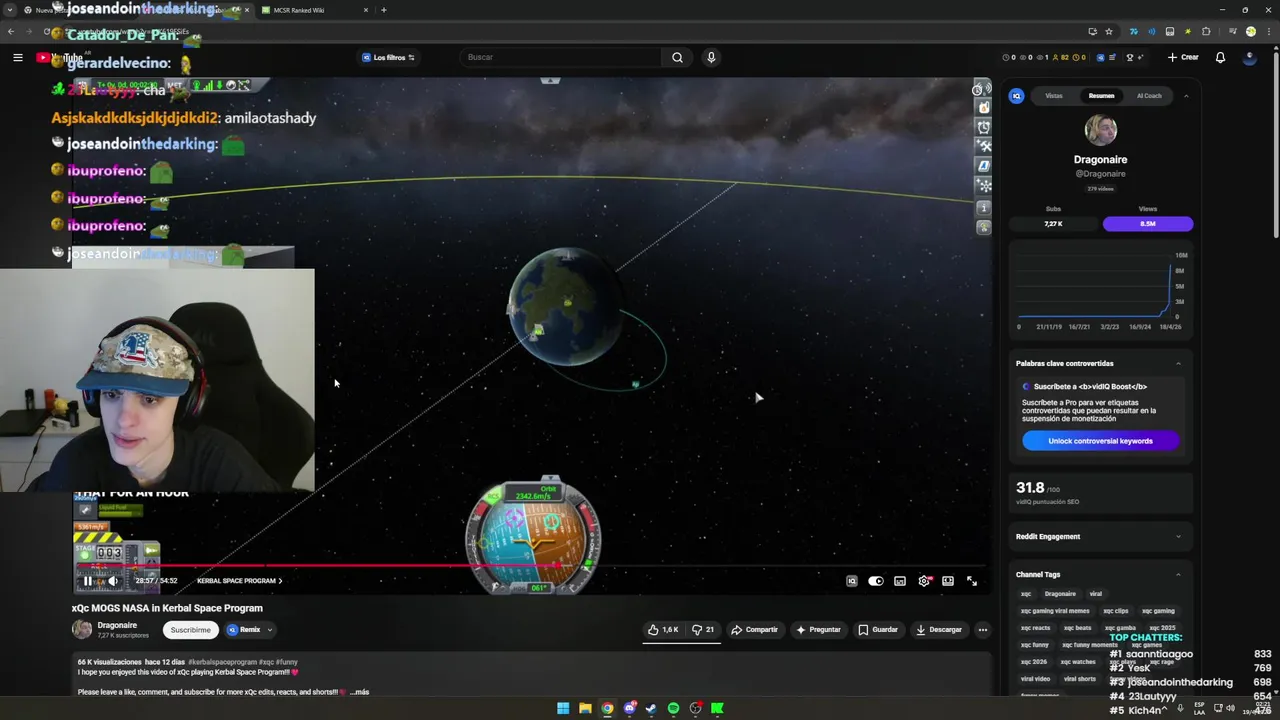The height and width of the screenshot is (720, 1280).
Task: Open video player settings gear
Action: click(924, 581)
